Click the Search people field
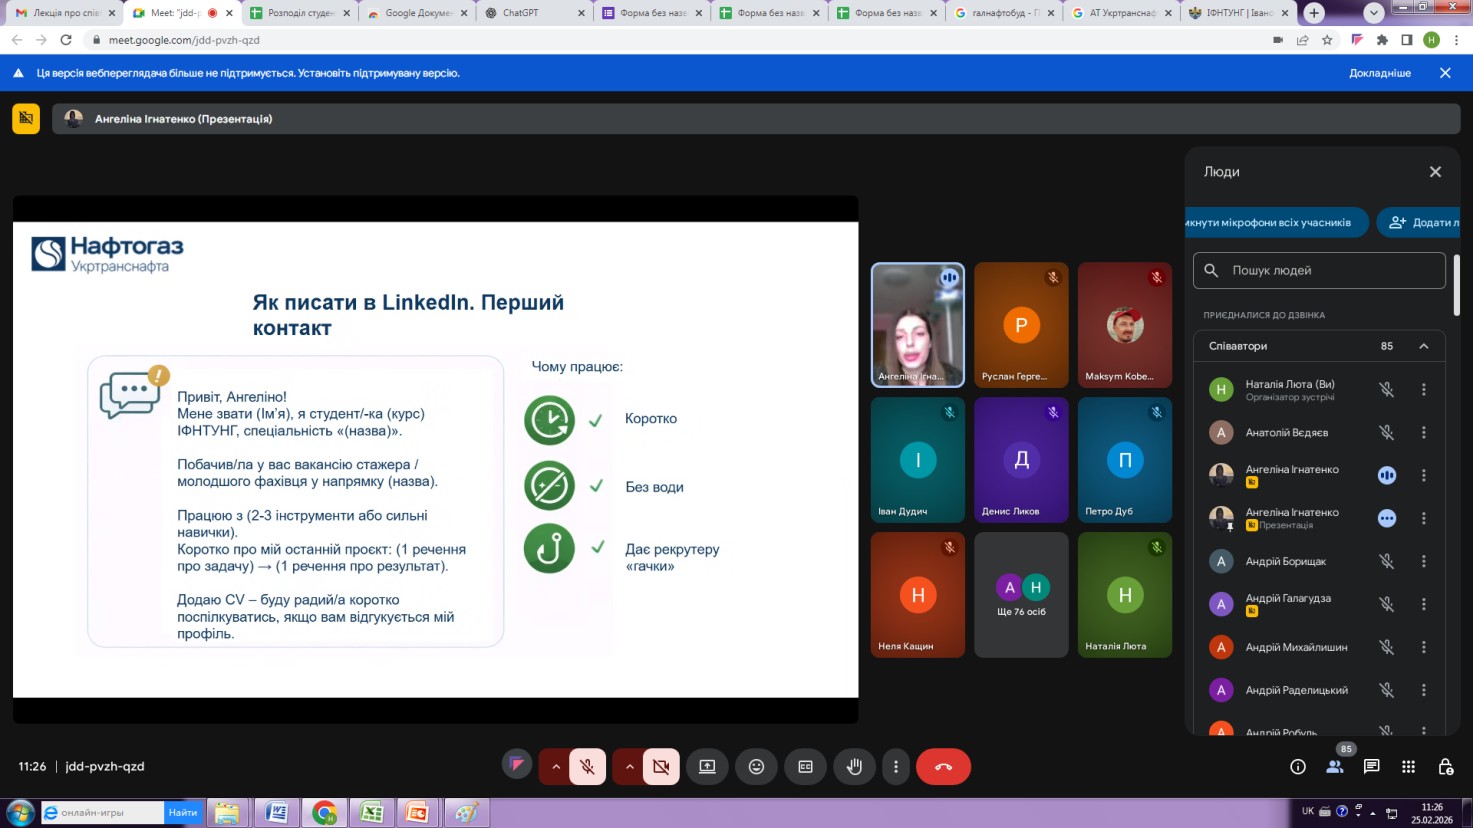The height and width of the screenshot is (828, 1473). 1319,270
